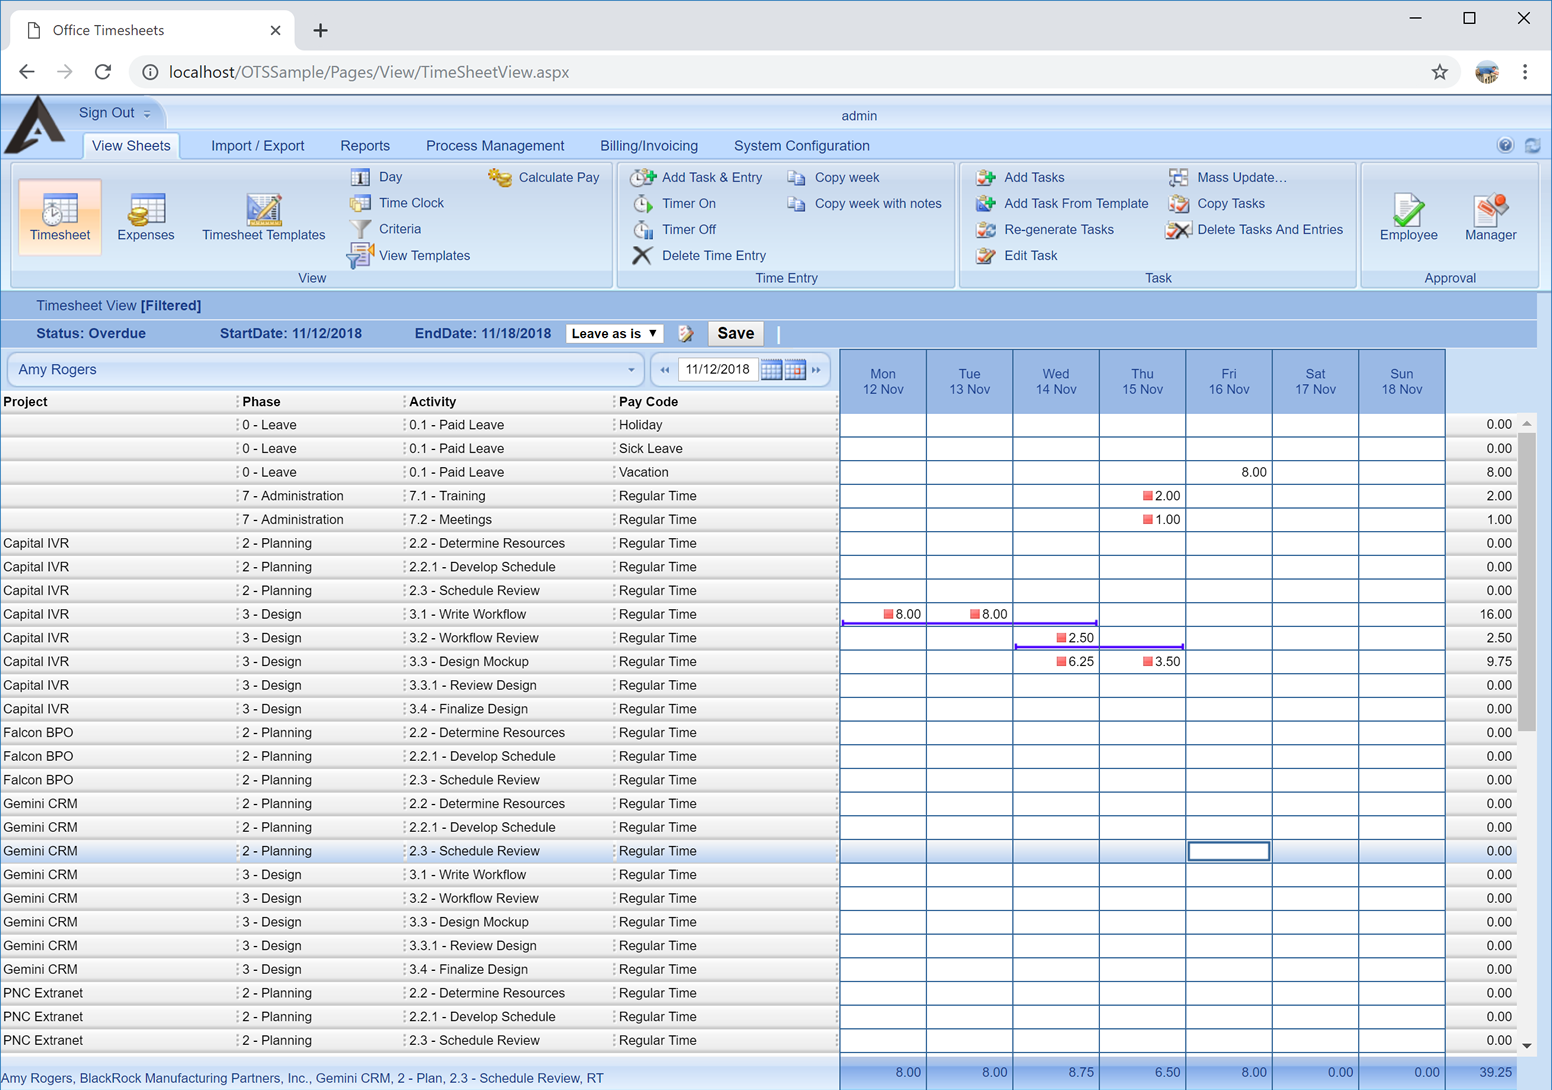
Task: Click the timesheet vertical scrollbar
Action: (1527, 580)
